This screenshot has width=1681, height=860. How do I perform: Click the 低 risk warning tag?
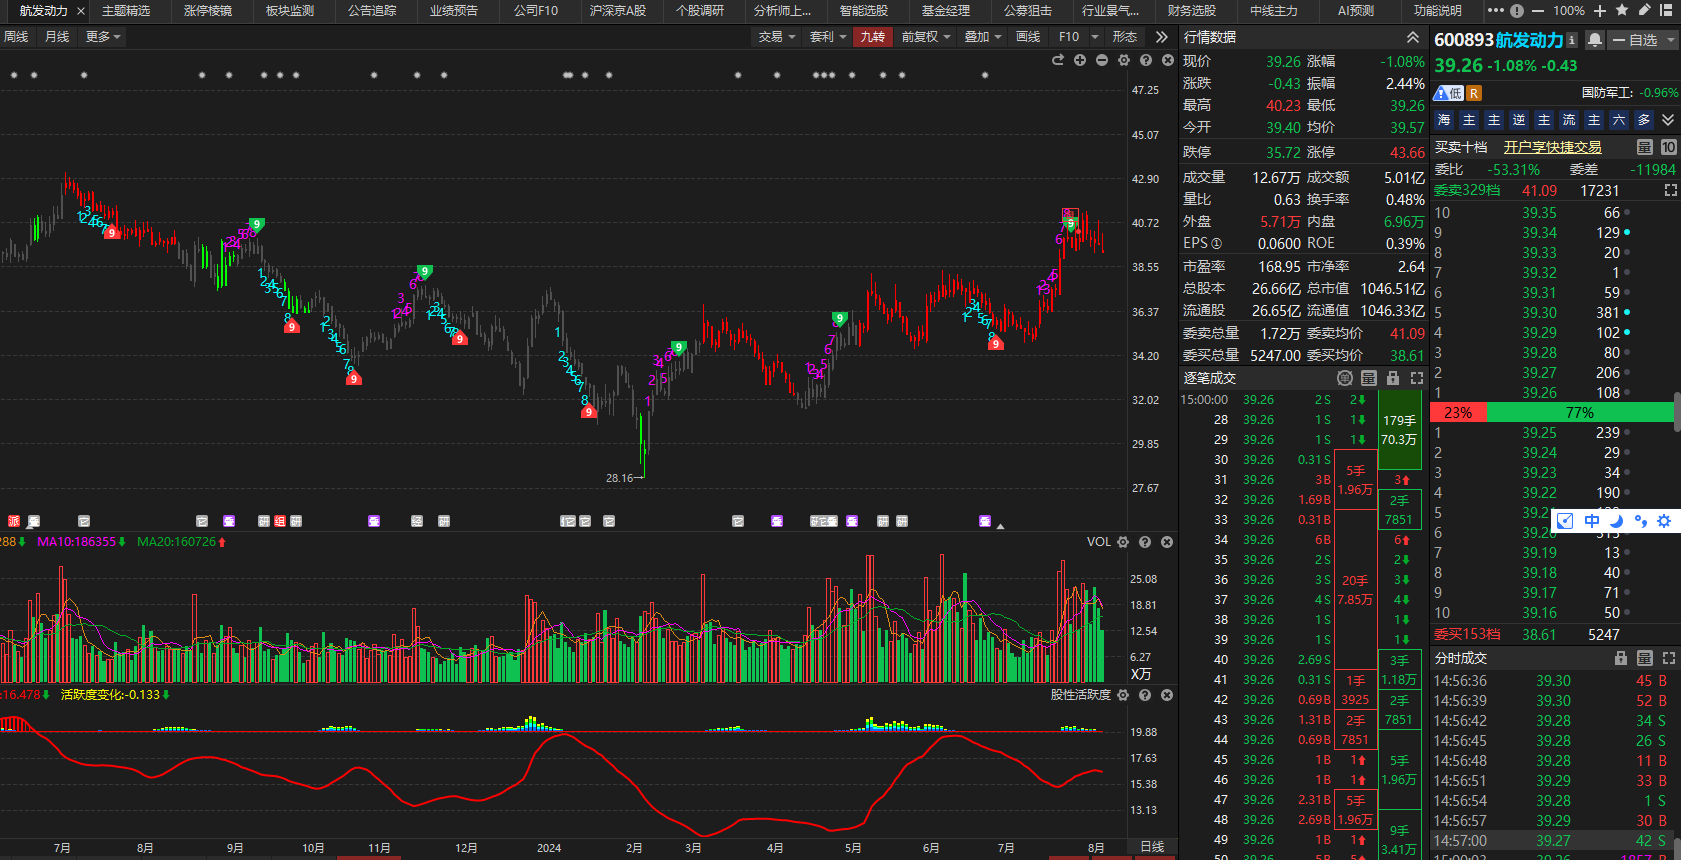(x=1449, y=93)
